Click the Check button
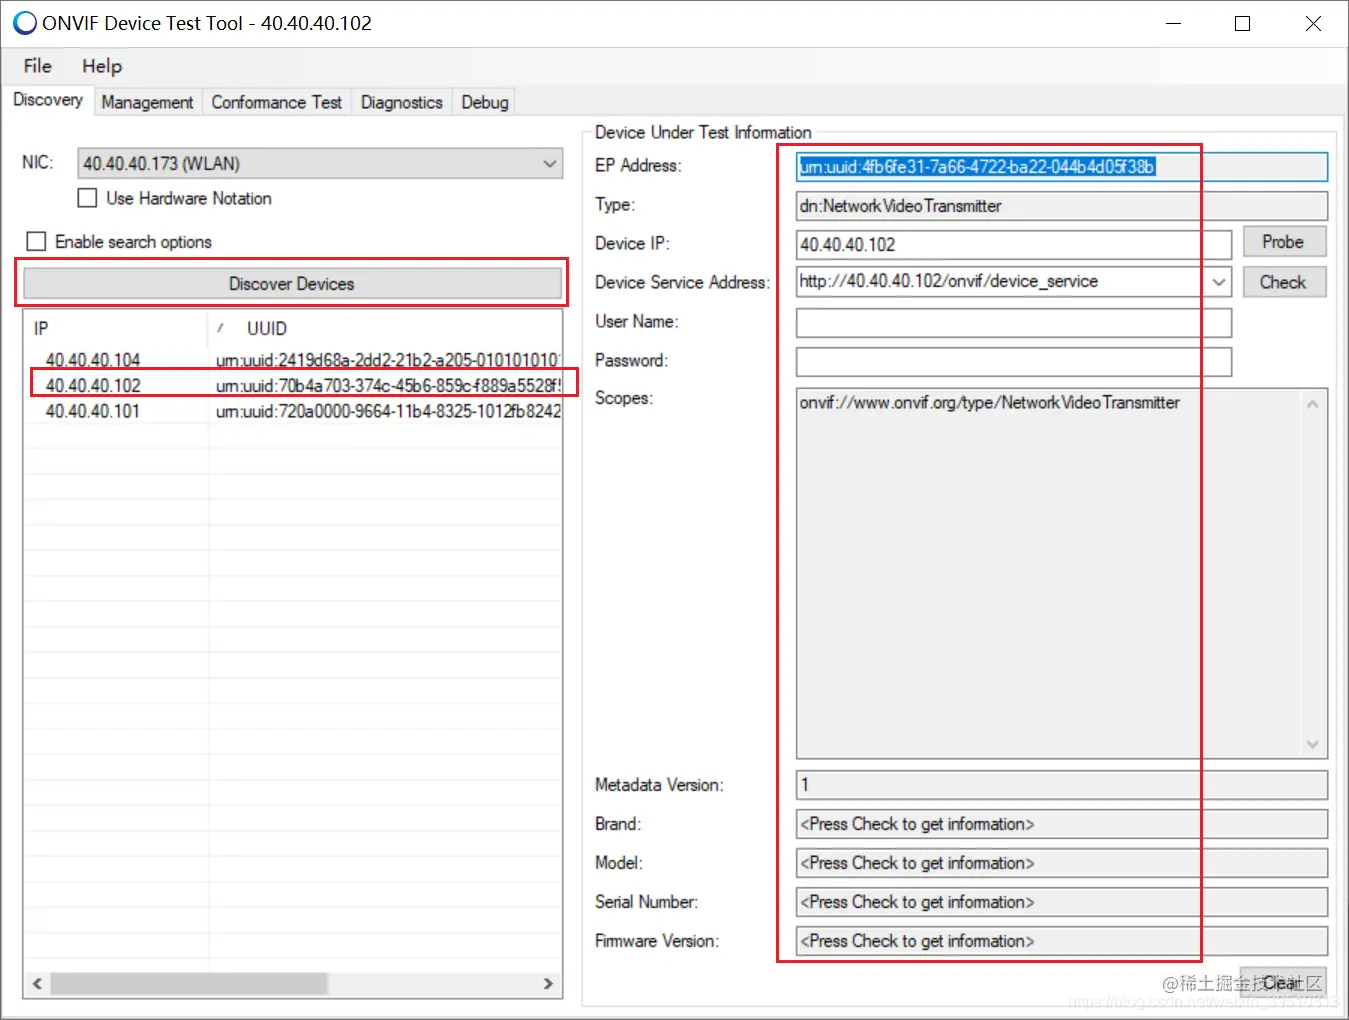Image resolution: width=1349 pixels, height=1020 pixels. tap(1284, 282)
